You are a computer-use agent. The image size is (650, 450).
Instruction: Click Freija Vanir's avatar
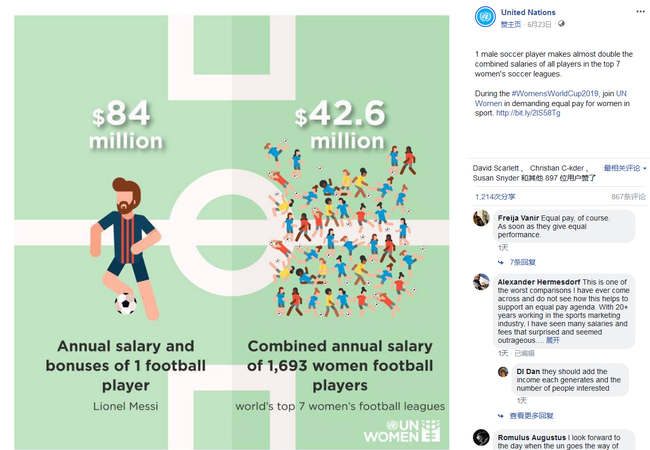pos(482,218)
